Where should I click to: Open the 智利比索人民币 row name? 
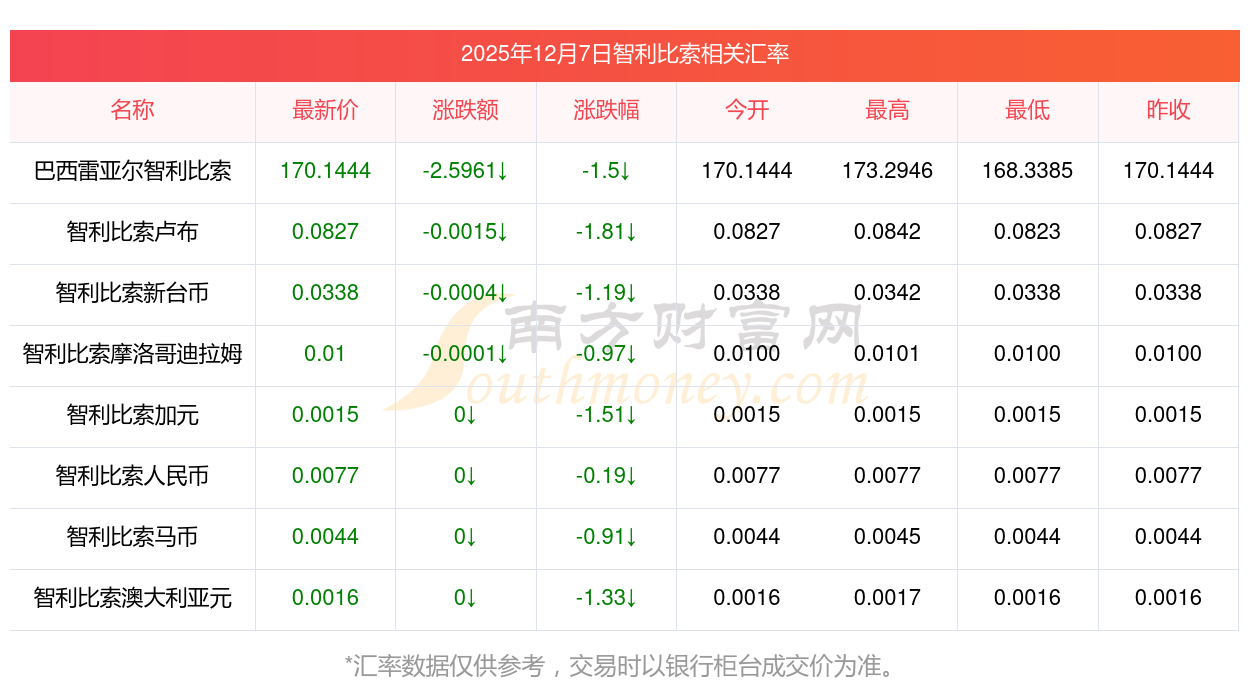coord(132,476)
